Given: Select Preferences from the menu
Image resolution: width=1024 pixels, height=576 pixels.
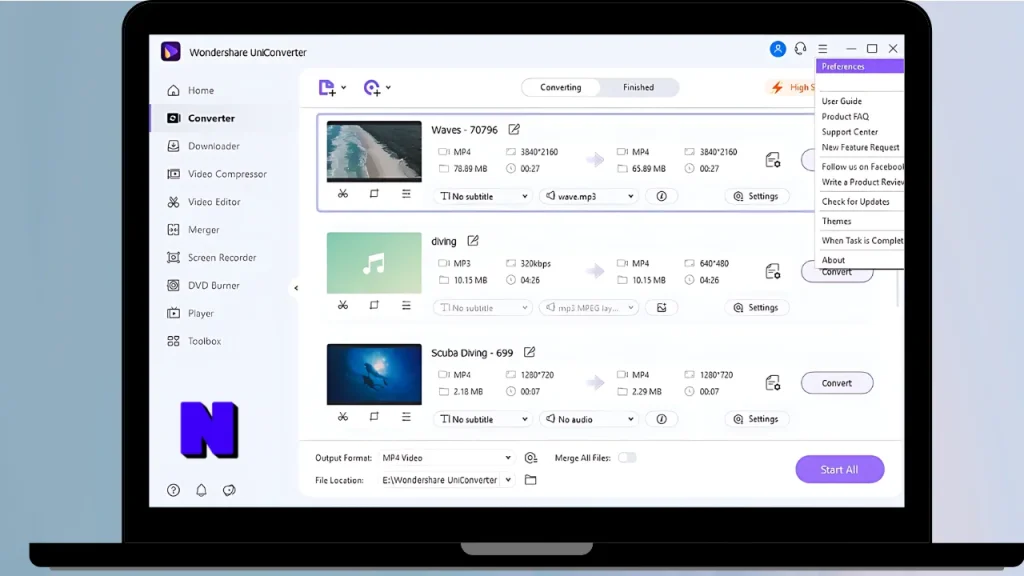Looking at the screenshot, I should (x=860, y=67).
